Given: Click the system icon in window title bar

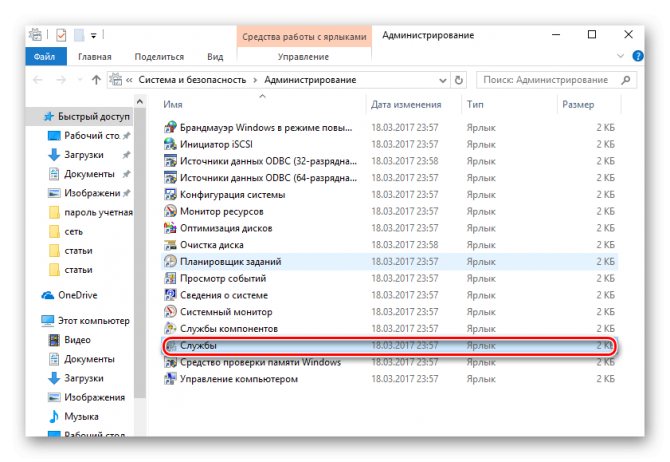Looking at the screenshot, I should coord(35,35).
